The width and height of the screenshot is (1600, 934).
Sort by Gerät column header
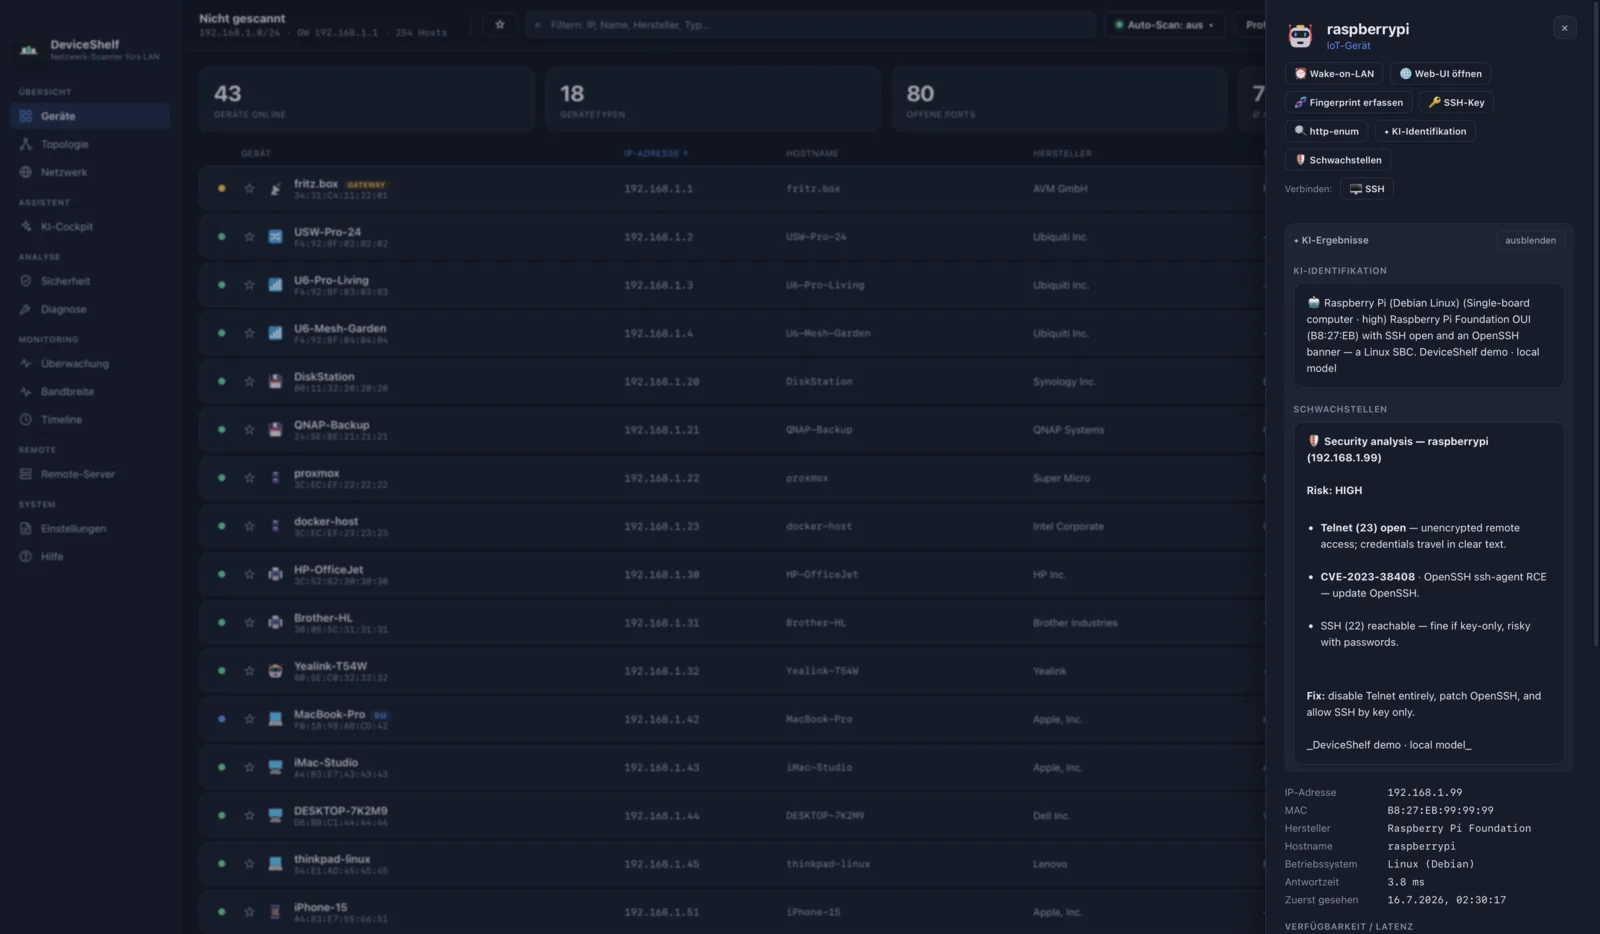coord(256,154)
